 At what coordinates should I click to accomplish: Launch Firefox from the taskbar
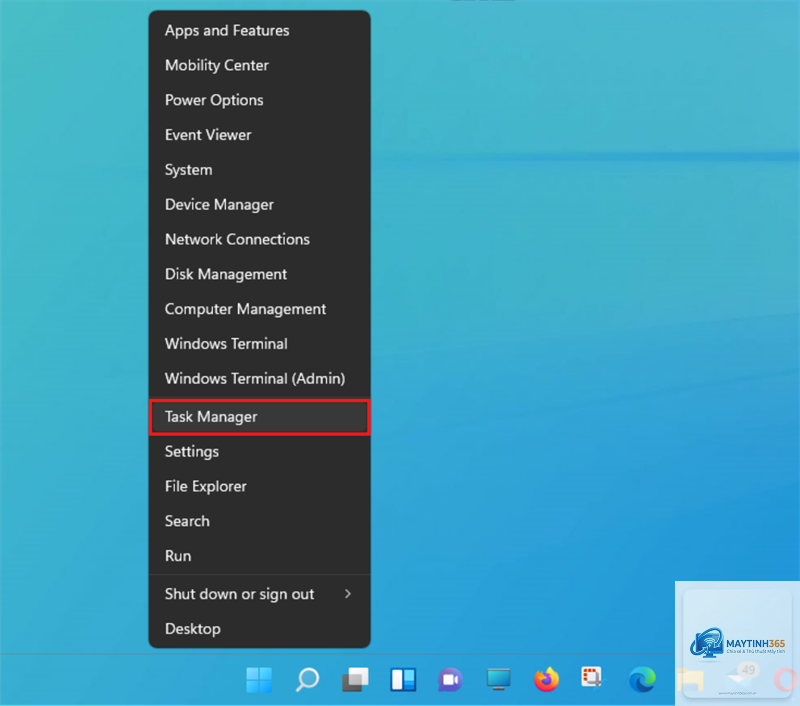546,679
